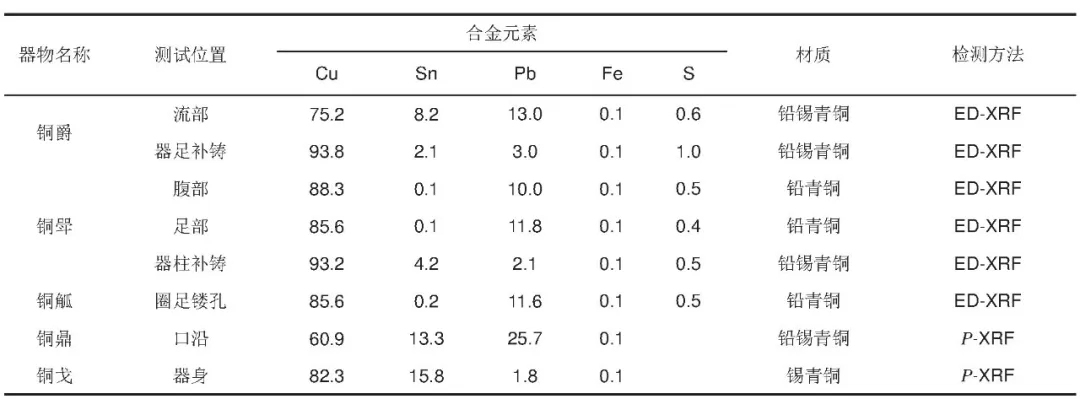Click the 器足补铸 test position cell
The width and height of the screenshot is (1080, 399).
(x=191, y=152)
